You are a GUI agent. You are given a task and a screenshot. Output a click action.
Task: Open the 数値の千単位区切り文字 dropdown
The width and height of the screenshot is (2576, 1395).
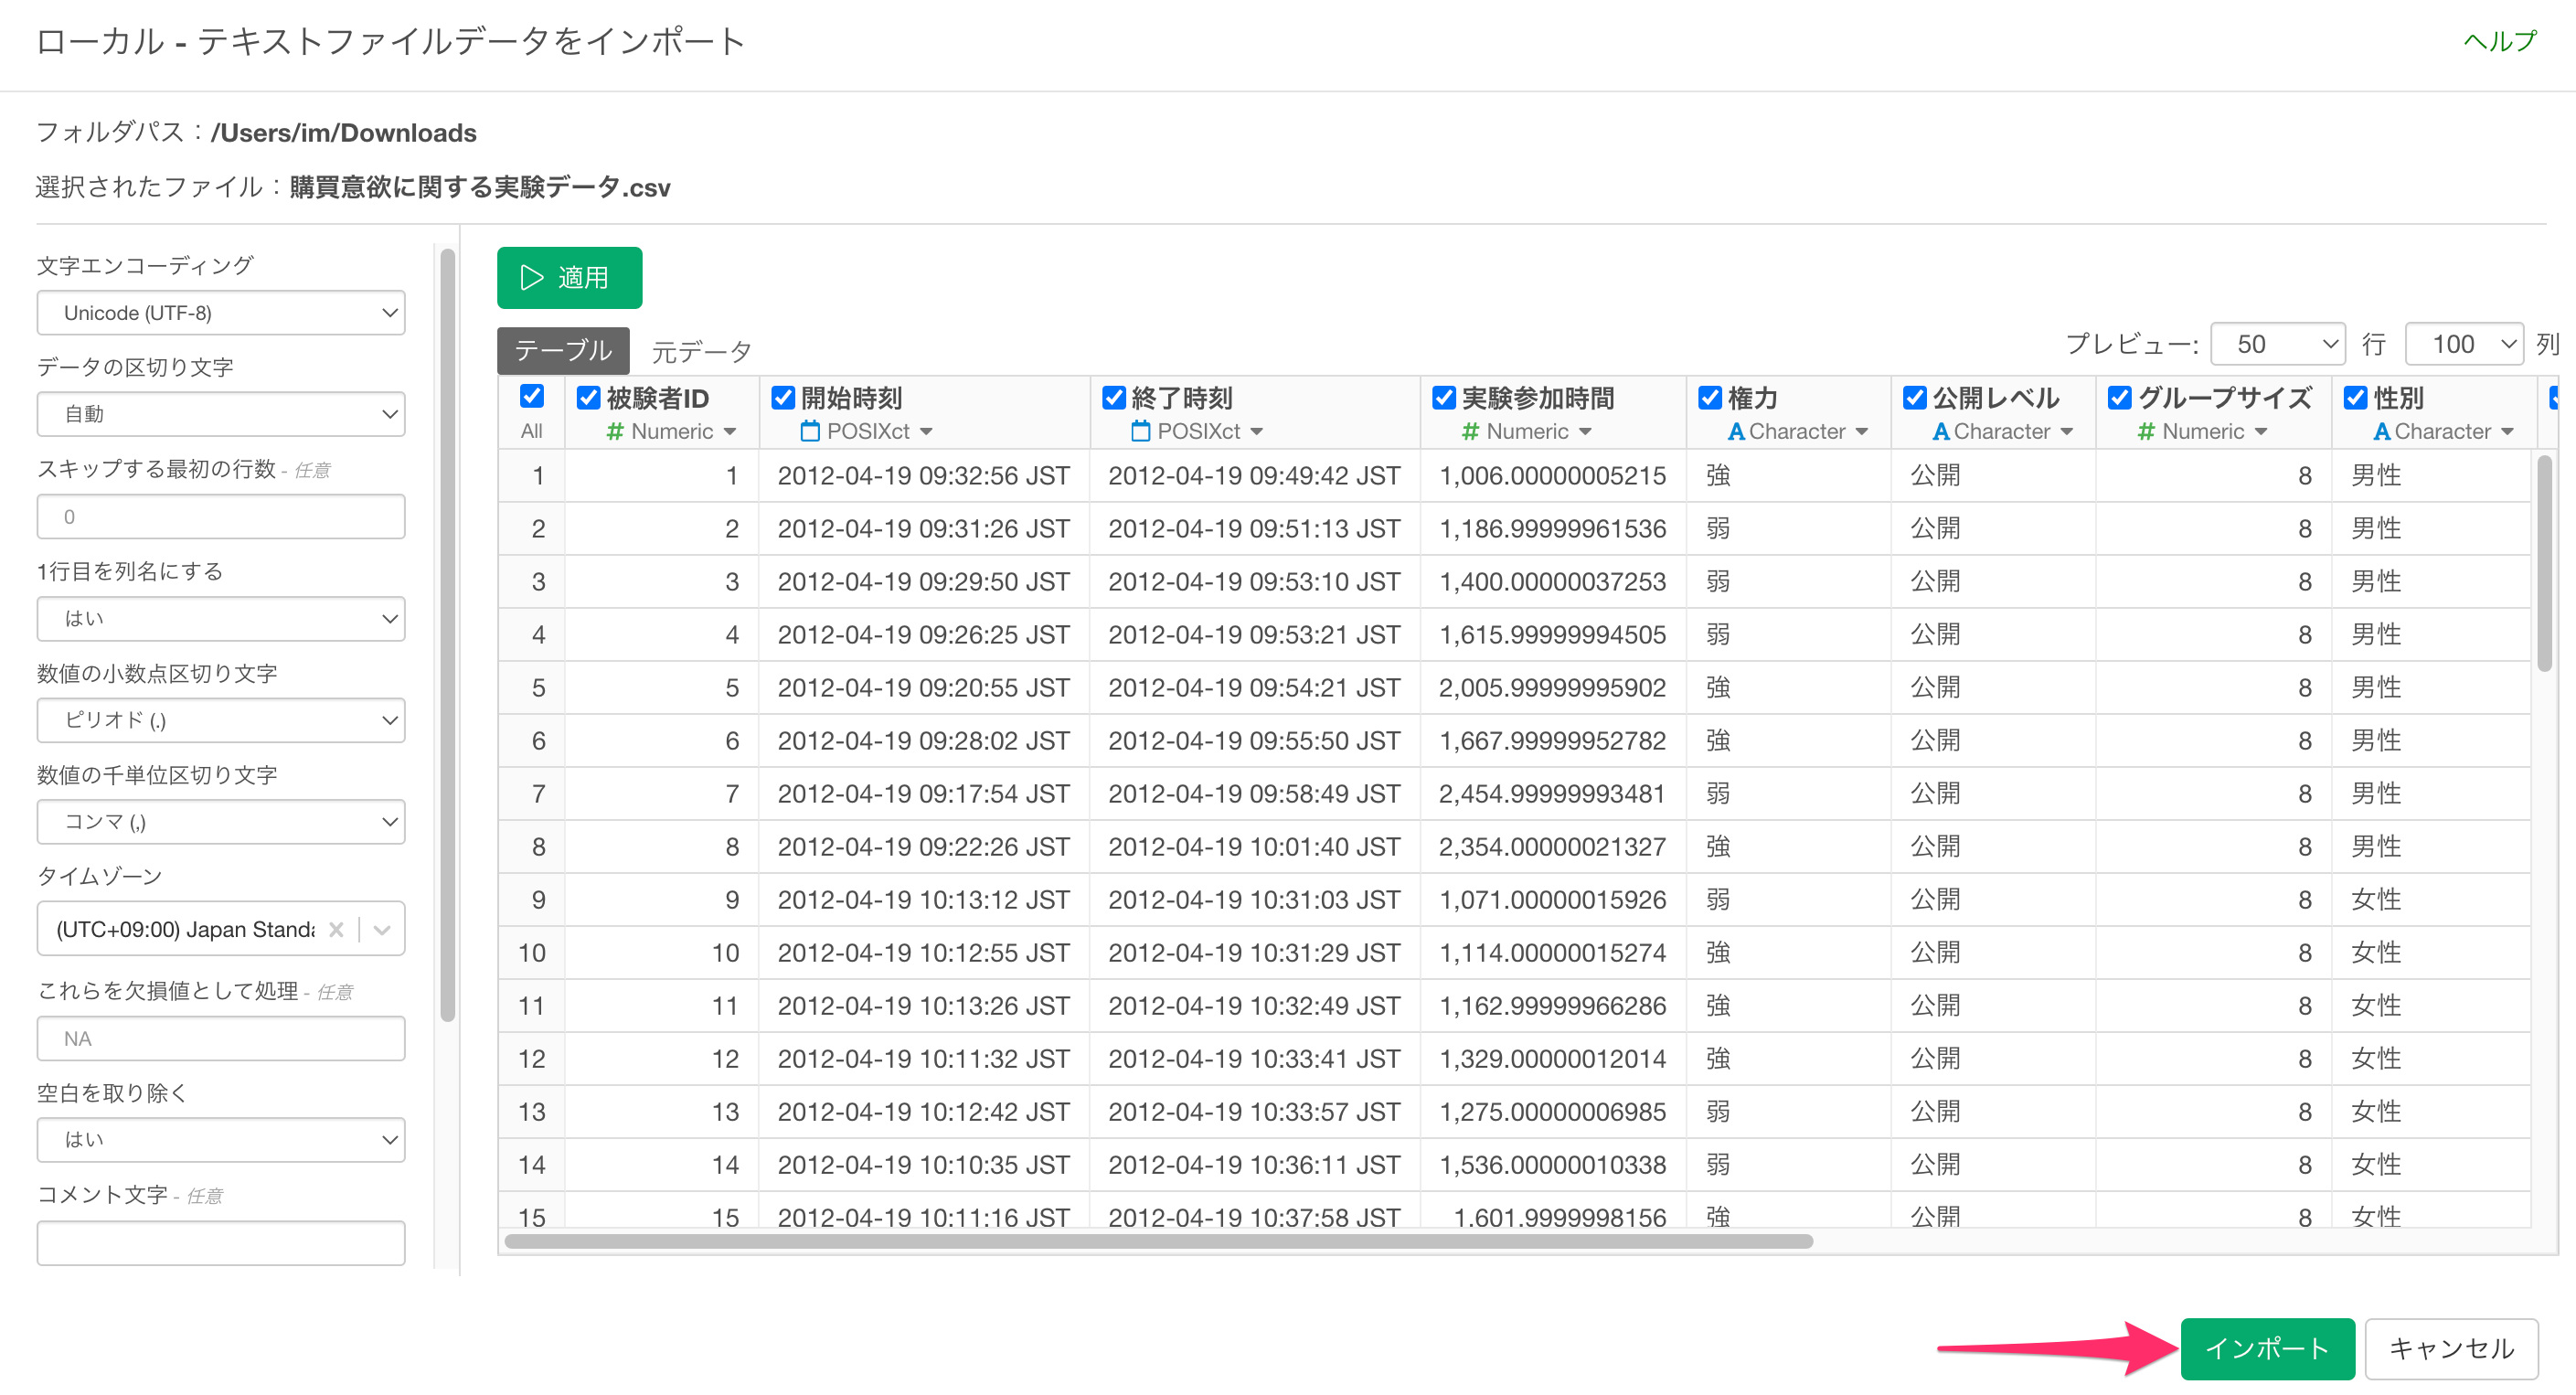click(221, 822)
